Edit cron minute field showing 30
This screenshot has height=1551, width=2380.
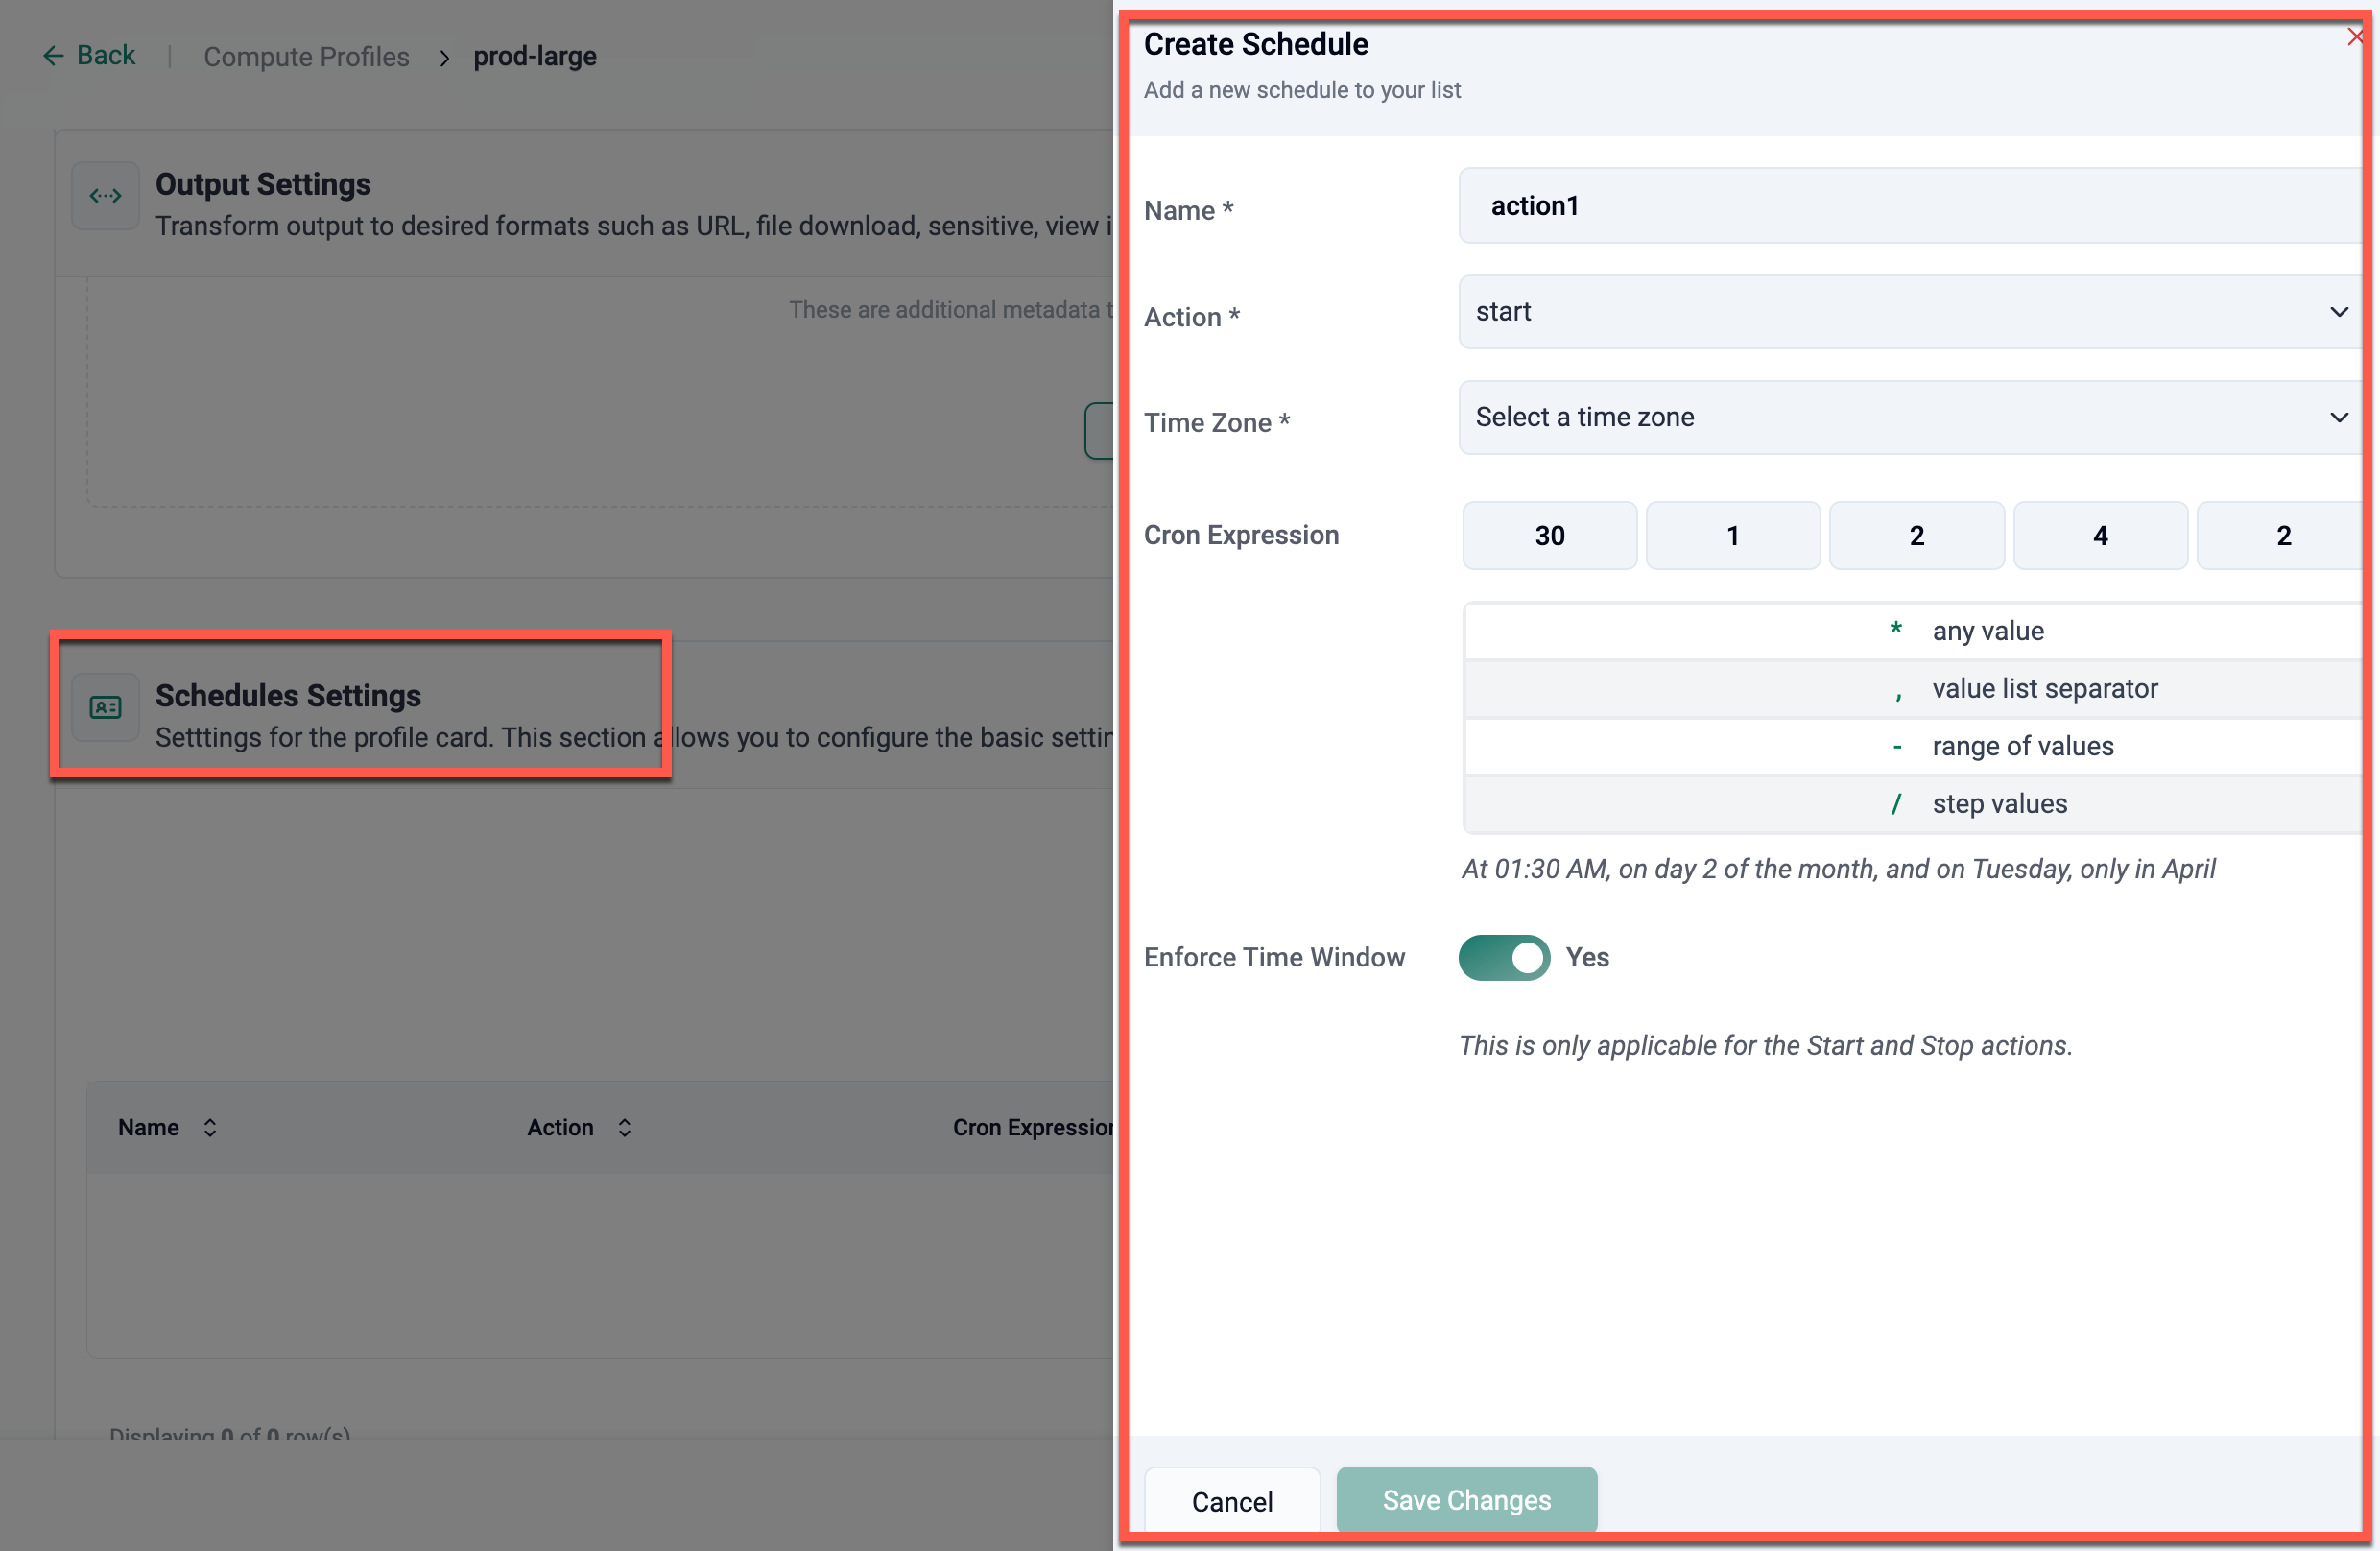click(1549, 536)
